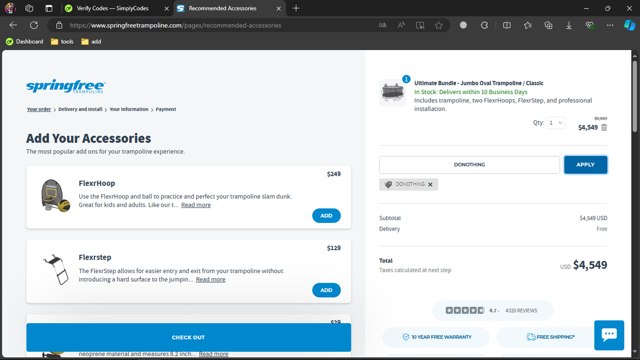This screenshot has height=360, width=640.
Task: Click the split screen icon
Action: 507,25
